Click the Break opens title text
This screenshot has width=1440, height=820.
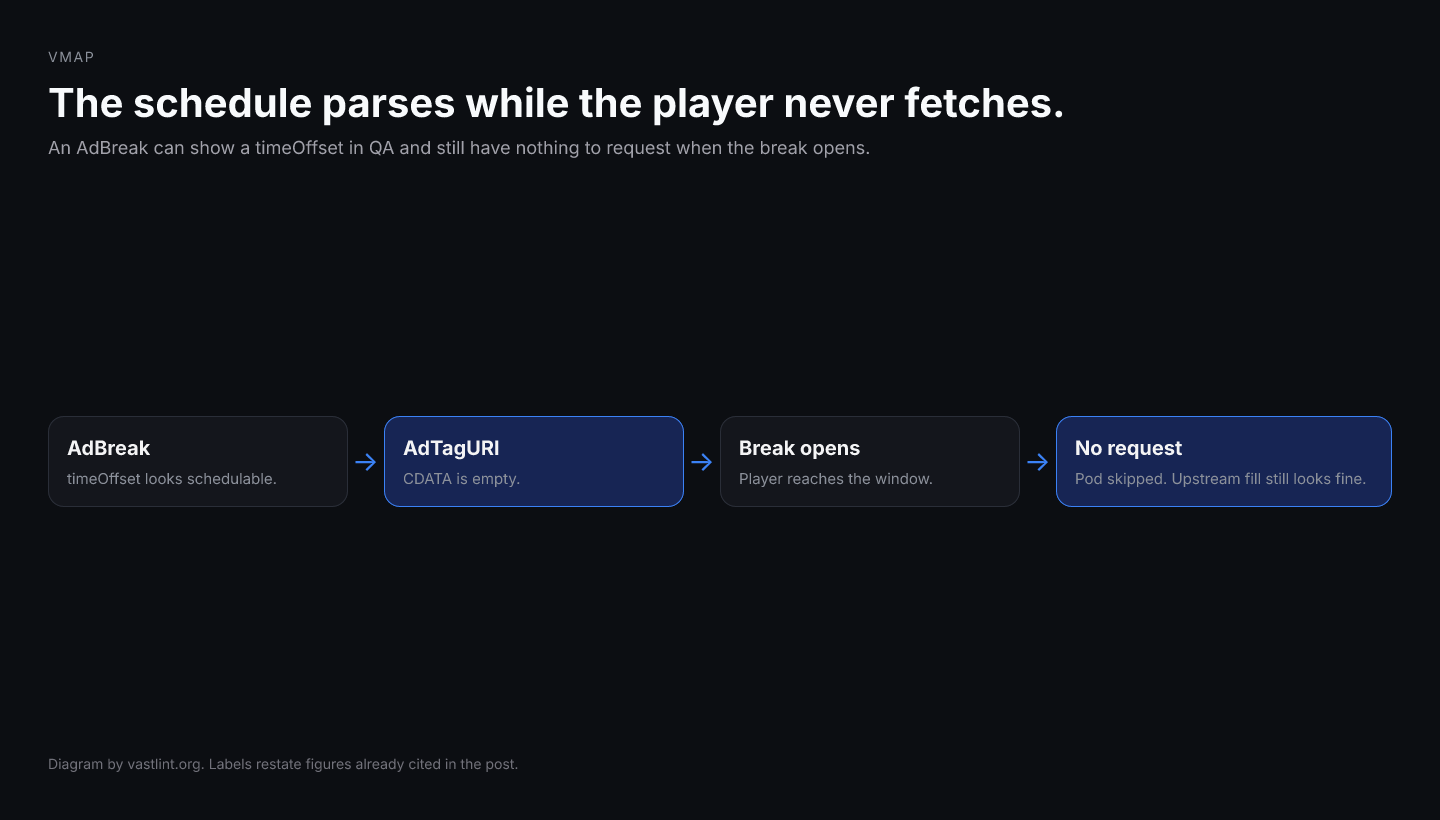[x=799, y=448]
